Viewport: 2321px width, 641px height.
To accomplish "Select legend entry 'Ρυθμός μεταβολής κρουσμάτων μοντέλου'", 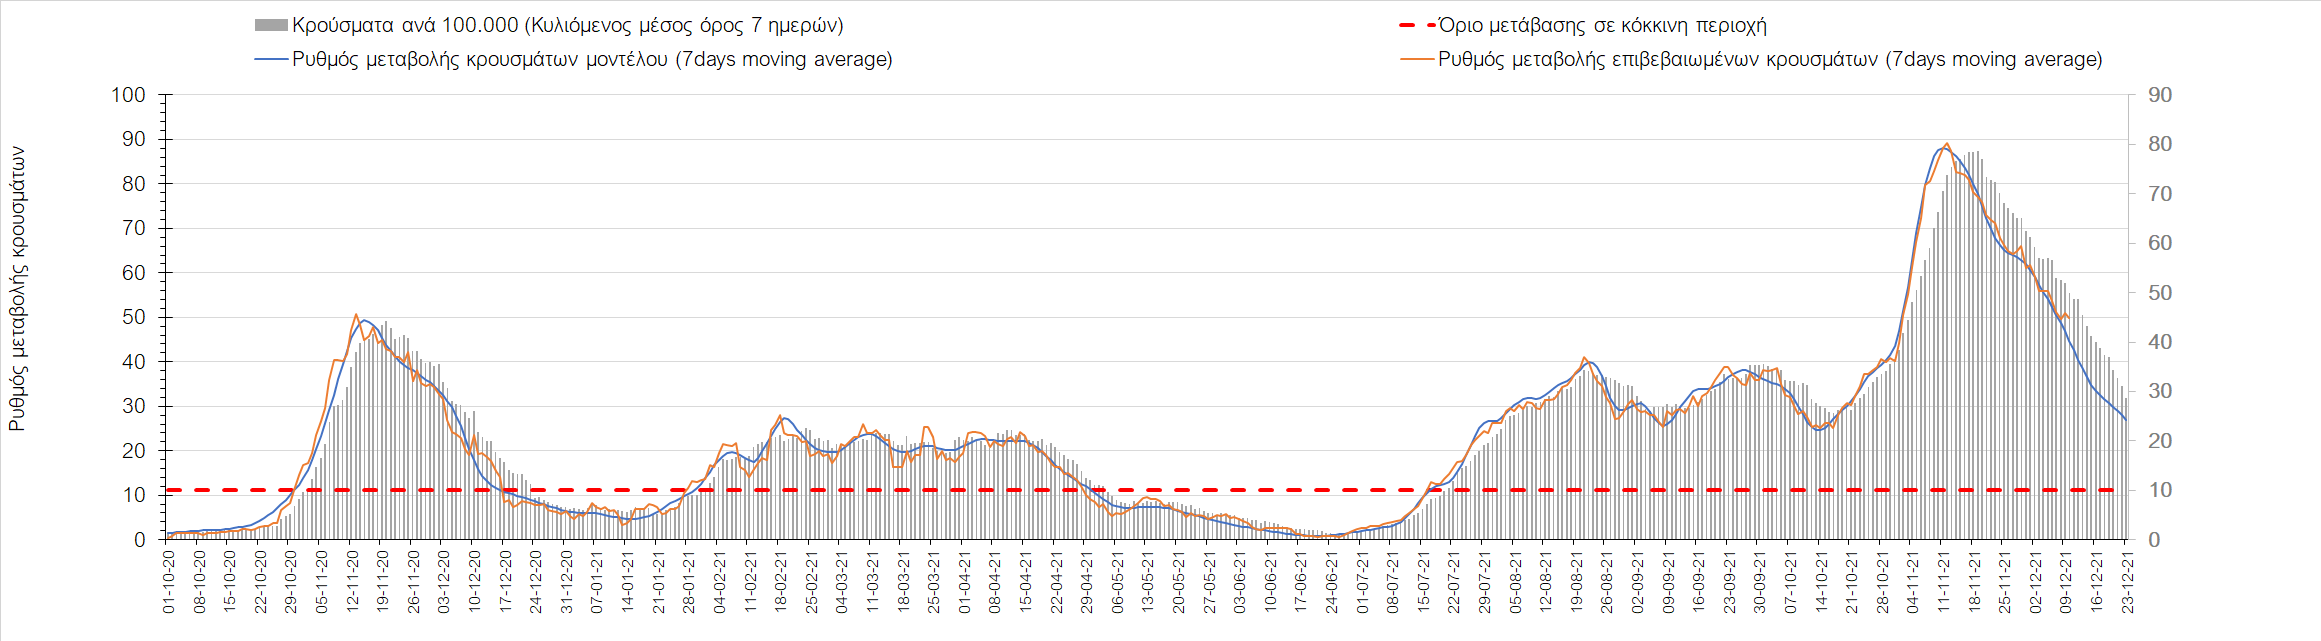I will (592, 60).
